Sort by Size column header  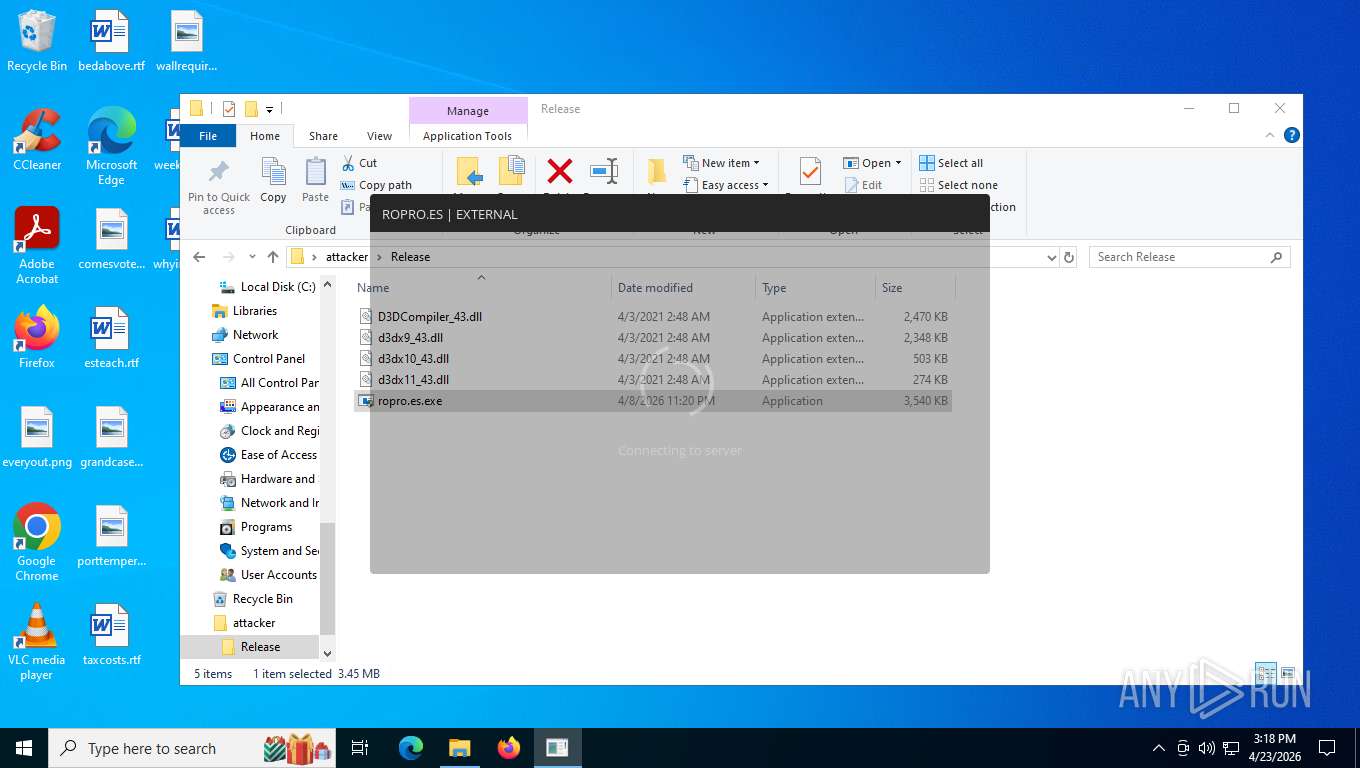[x=915, y=288]
